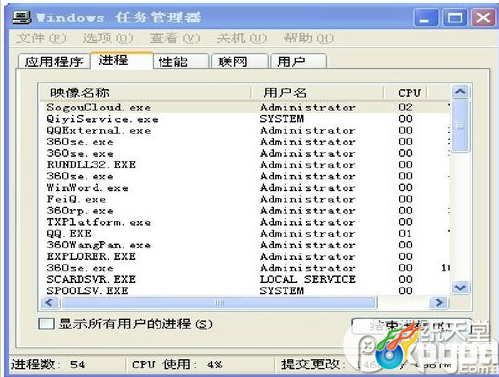Click Administrator in the EXPLORER.EXE row
The height and width of the screenshot is (377, 499).
(308, 256)
